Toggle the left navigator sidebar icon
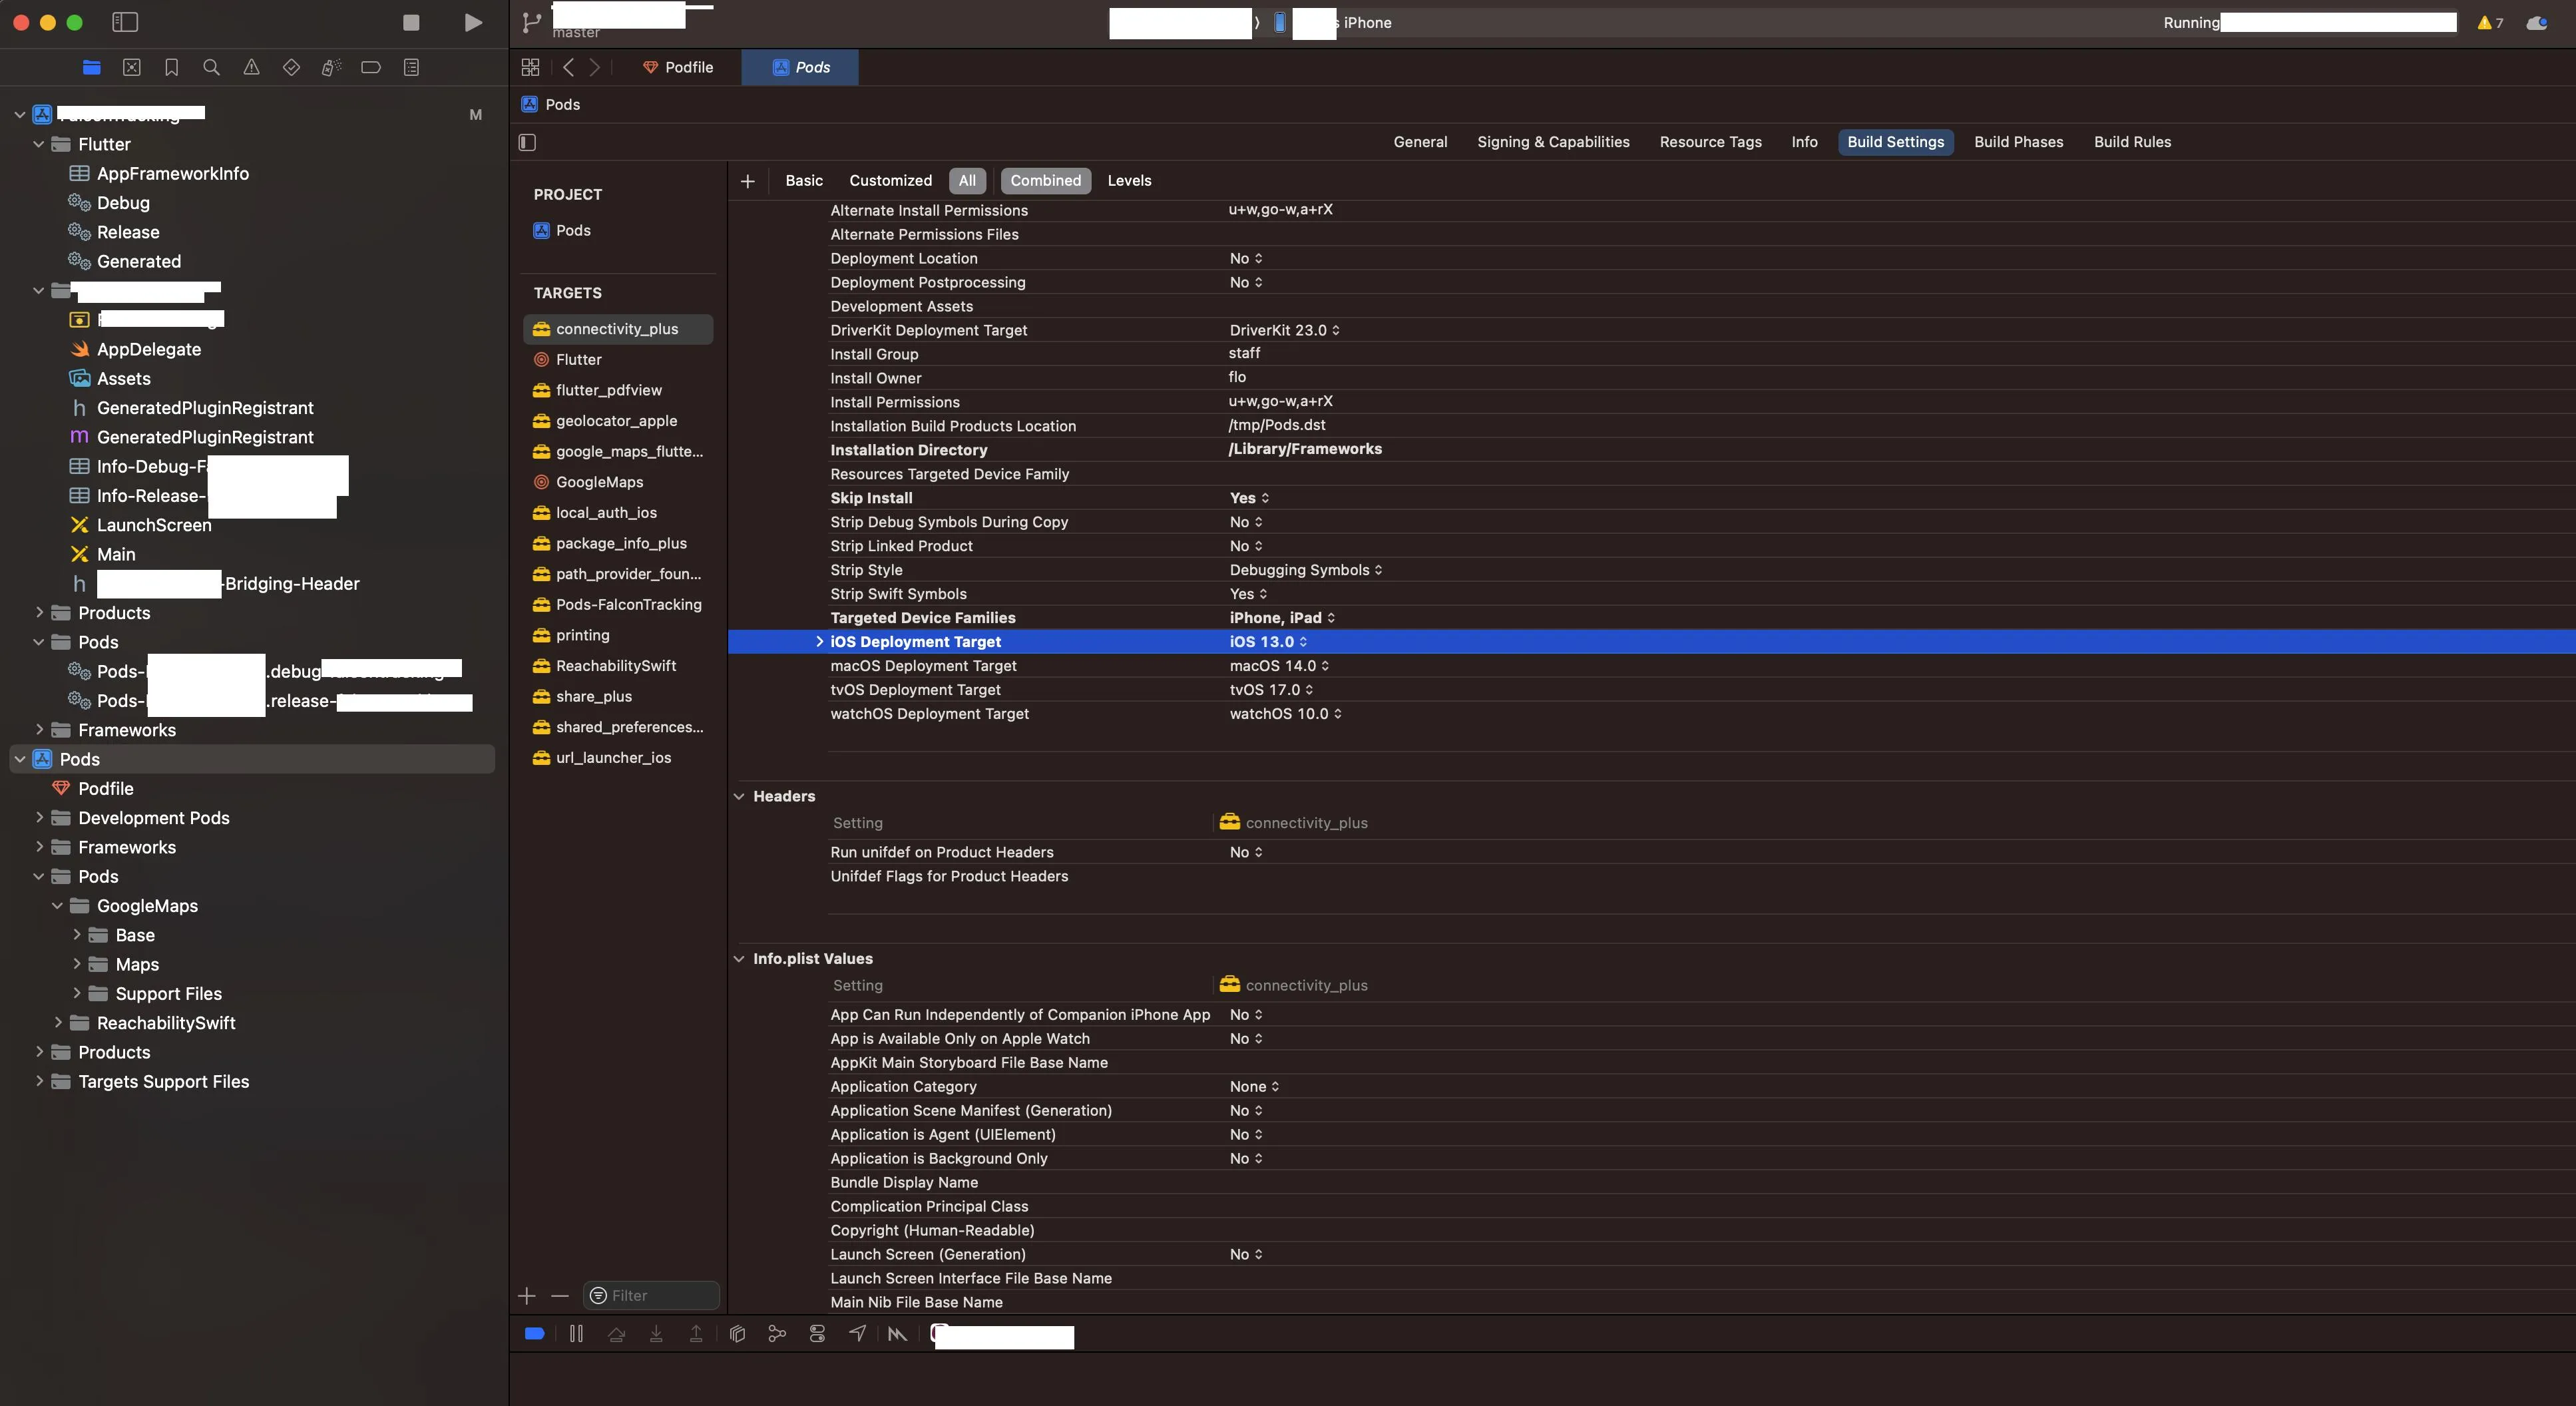Viewport: 2576px width, 1406px height. pos(125,22)
